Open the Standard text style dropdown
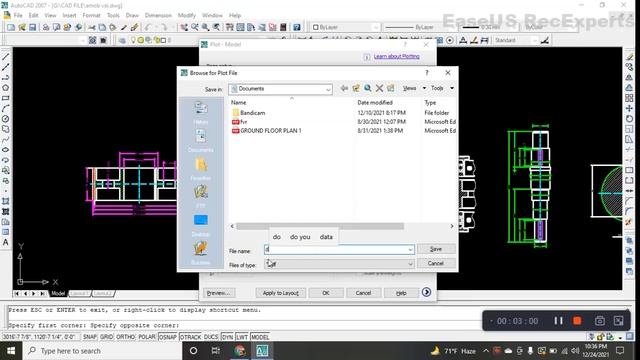 (516, 40)
